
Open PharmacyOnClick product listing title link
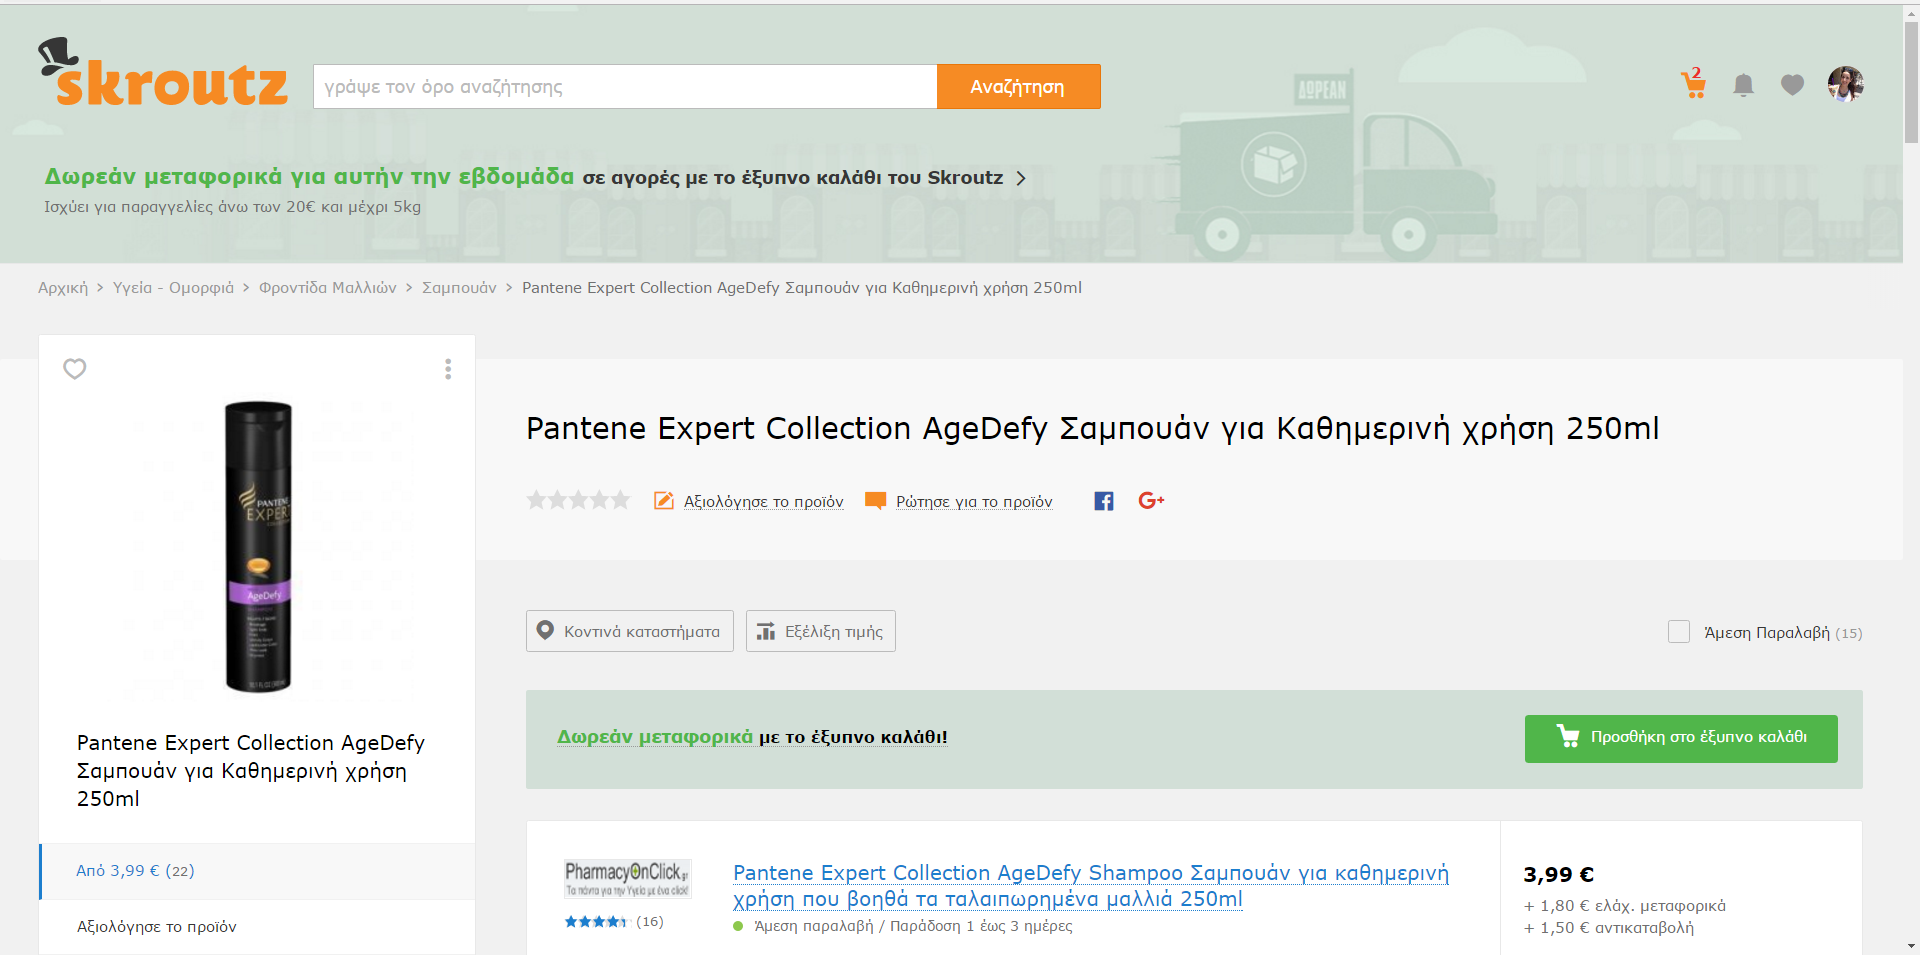pos(1091,886)
